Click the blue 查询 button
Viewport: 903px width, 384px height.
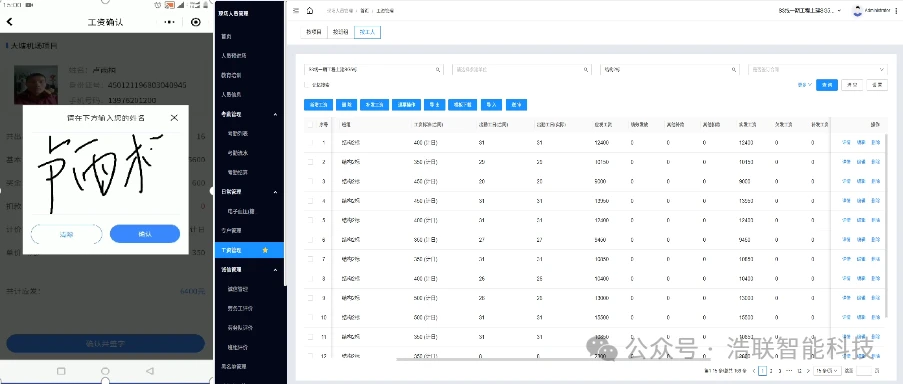(x=827, y=85)
